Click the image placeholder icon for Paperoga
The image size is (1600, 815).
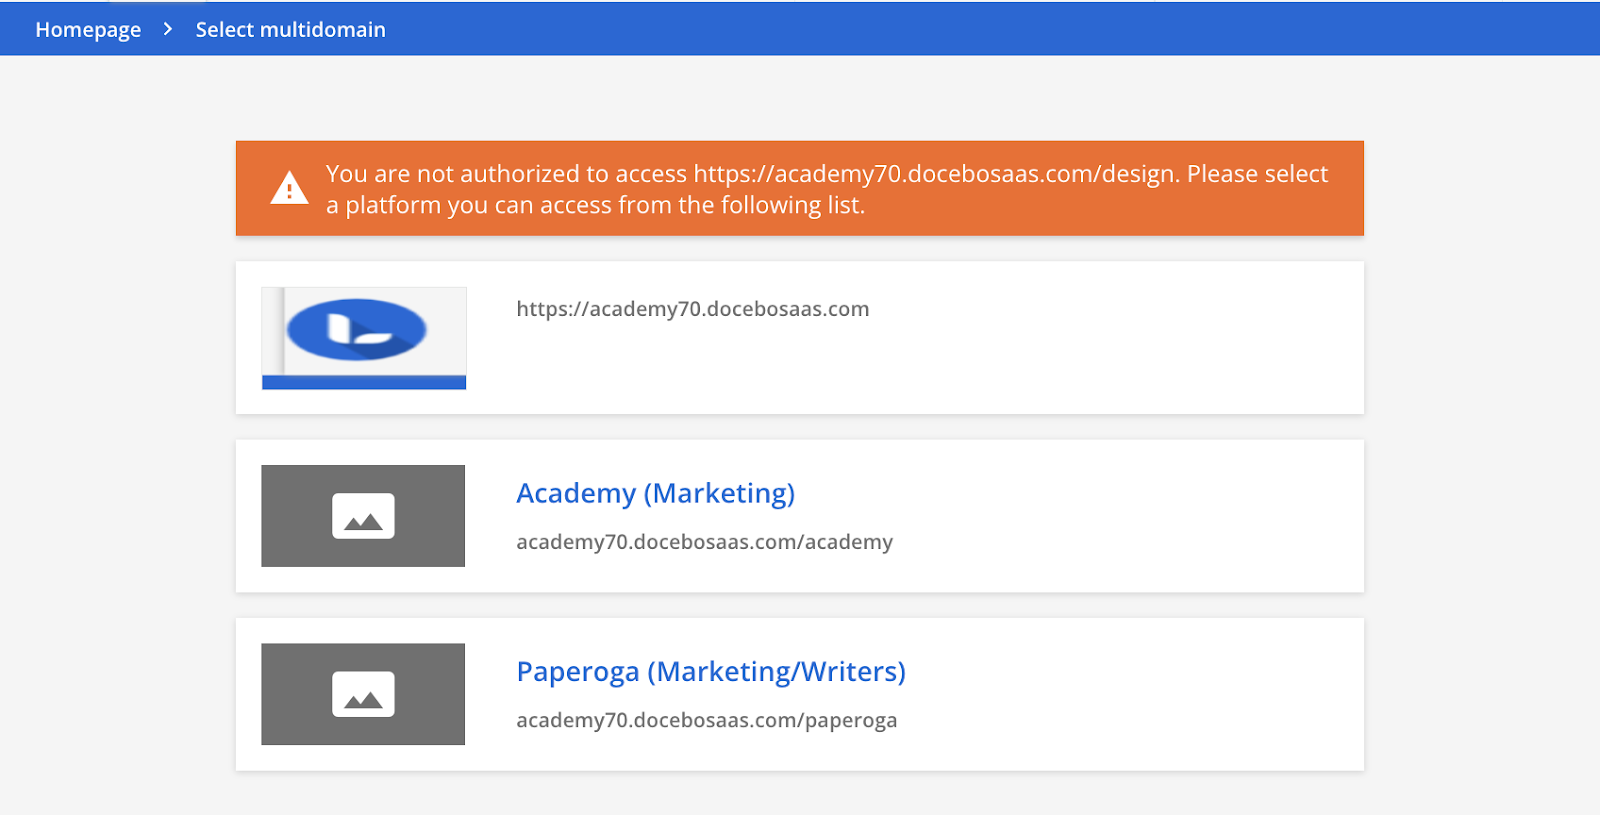click(363, 694)
